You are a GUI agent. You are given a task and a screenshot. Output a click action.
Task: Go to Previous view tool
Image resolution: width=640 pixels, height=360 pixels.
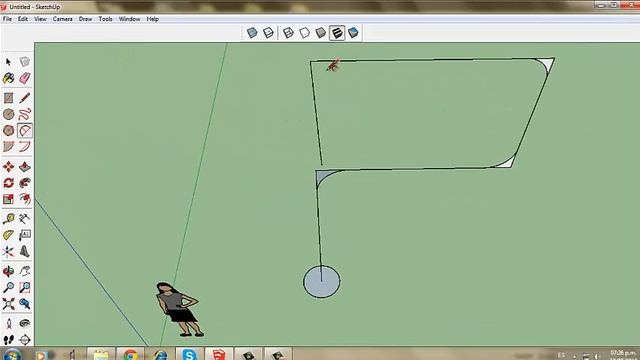(24, 304)
